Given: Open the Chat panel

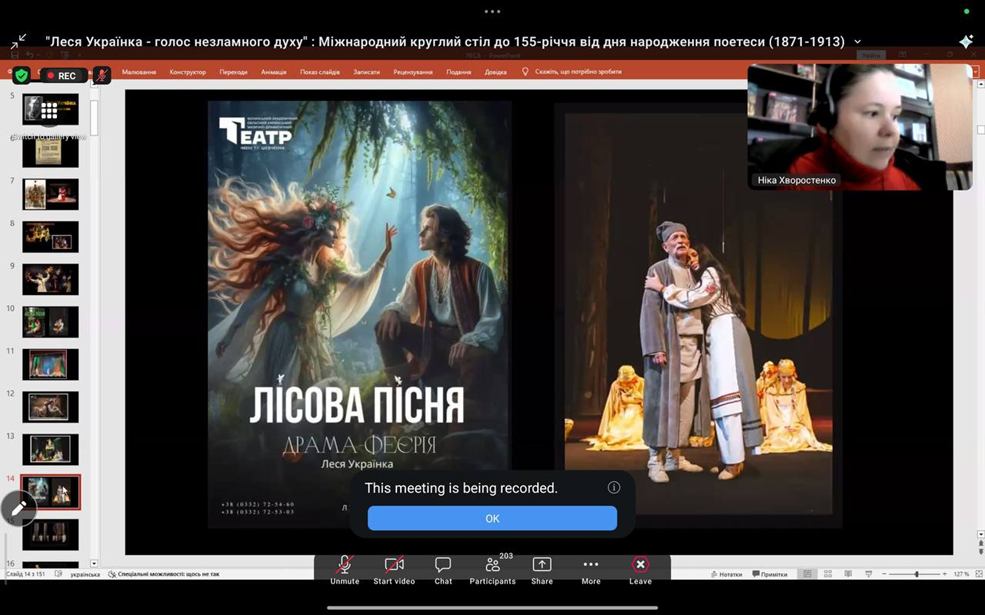Looking at the screenshot, I should coord(443,570).
